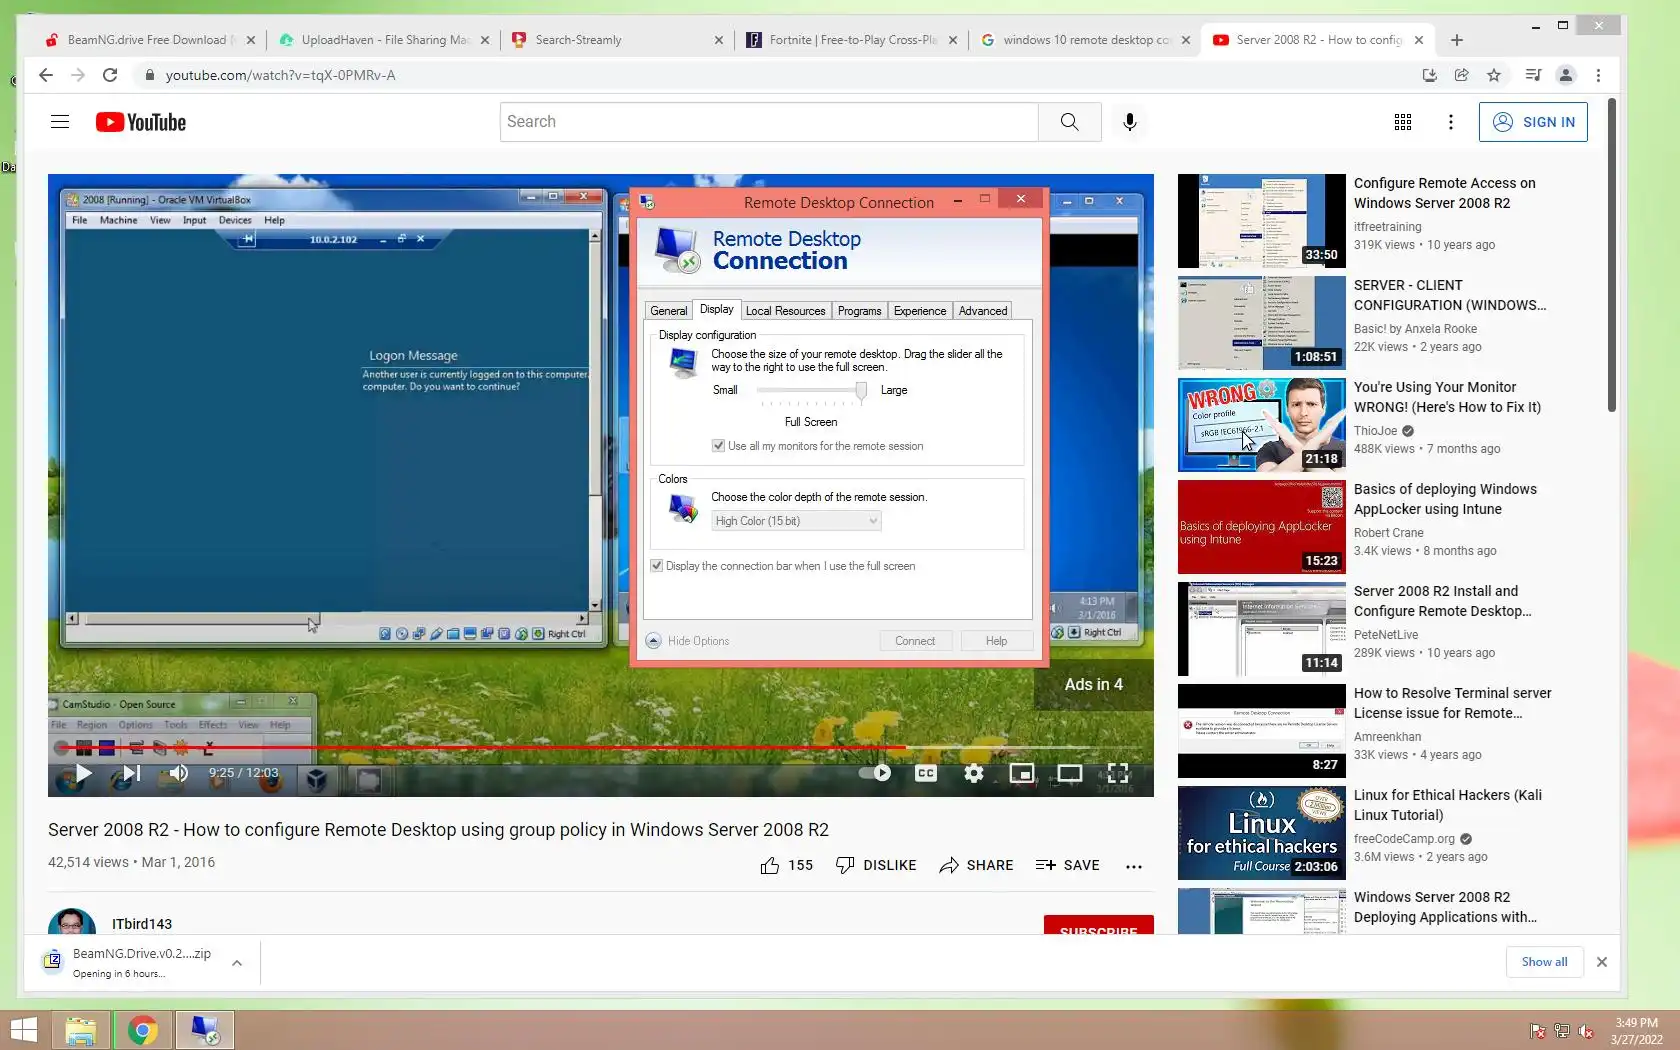Viewport: 1680px width, 1050px height.
Task: Open the Chrome profile icon
Action: click(x=1566, y=75)
